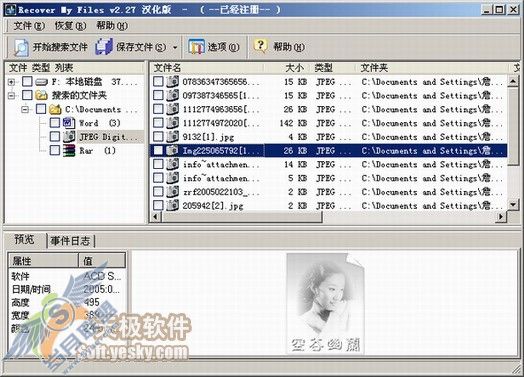Click the 选项 toolbar icon
Screen dimensions: 524x377
click(196, 47)
